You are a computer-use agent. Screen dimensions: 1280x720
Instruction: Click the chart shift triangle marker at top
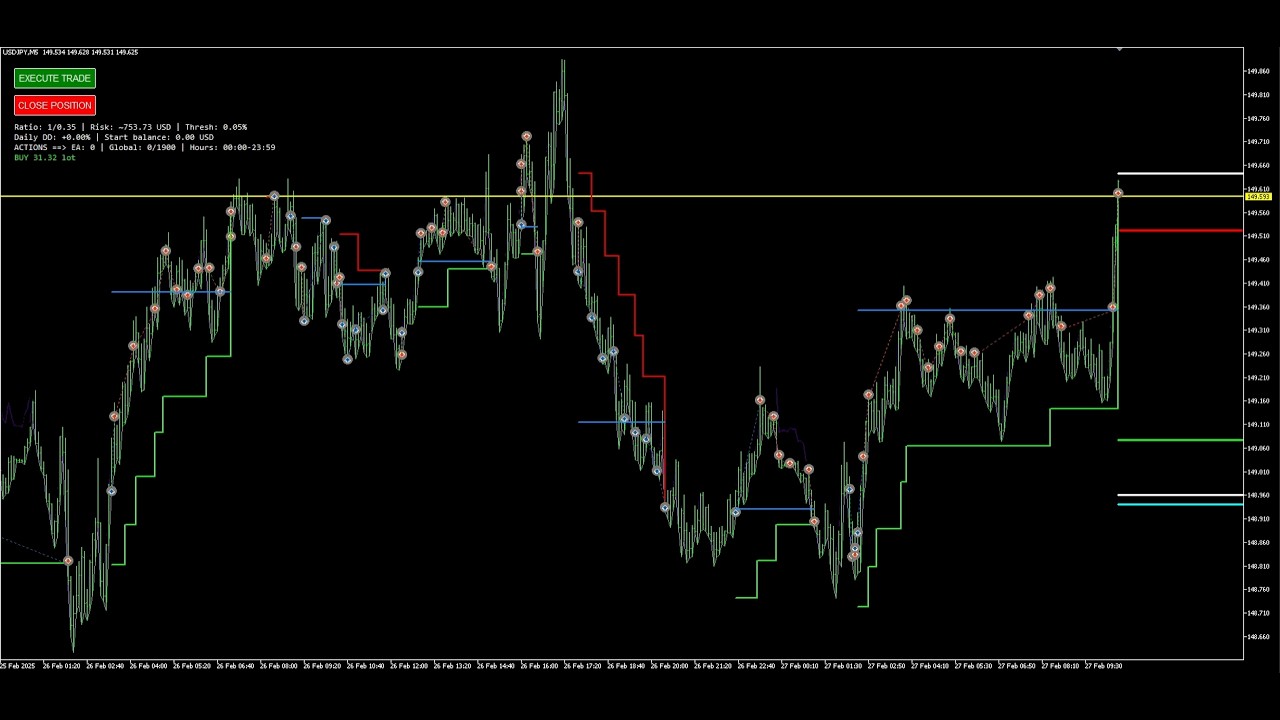click(x=1119, y=49)
